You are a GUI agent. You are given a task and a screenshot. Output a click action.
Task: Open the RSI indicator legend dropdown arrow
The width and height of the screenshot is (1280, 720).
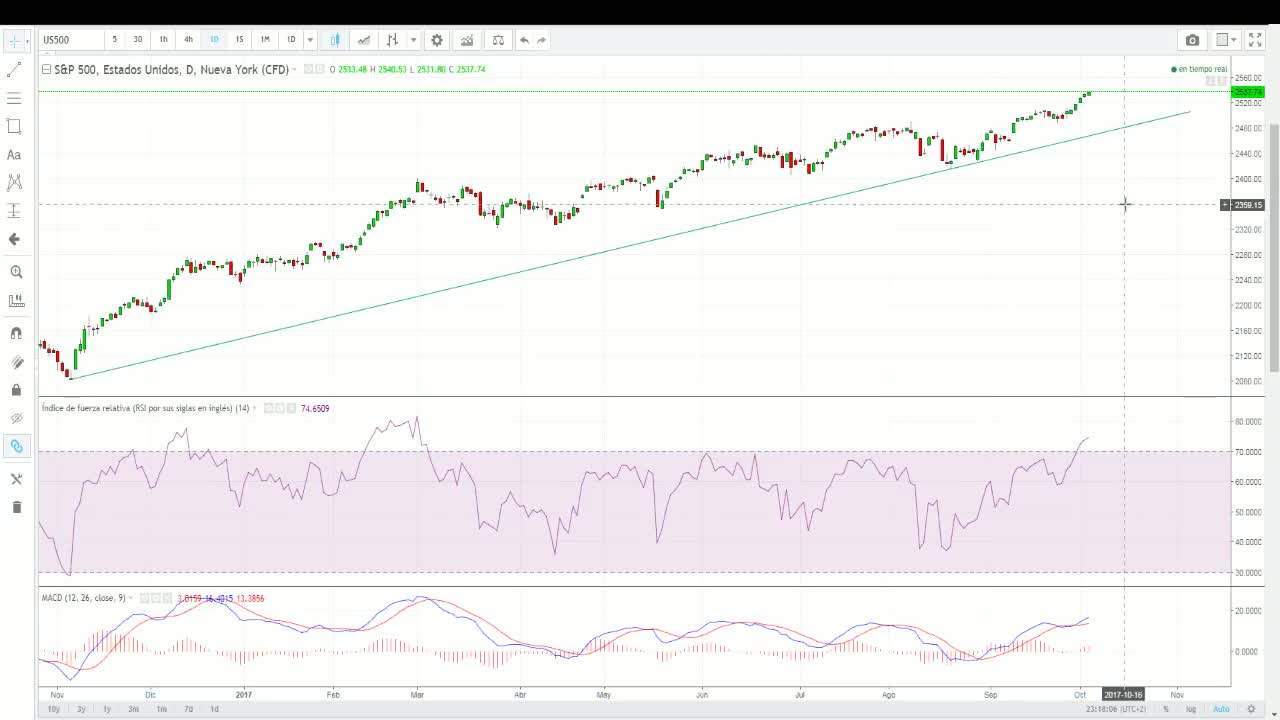point(255,408)
